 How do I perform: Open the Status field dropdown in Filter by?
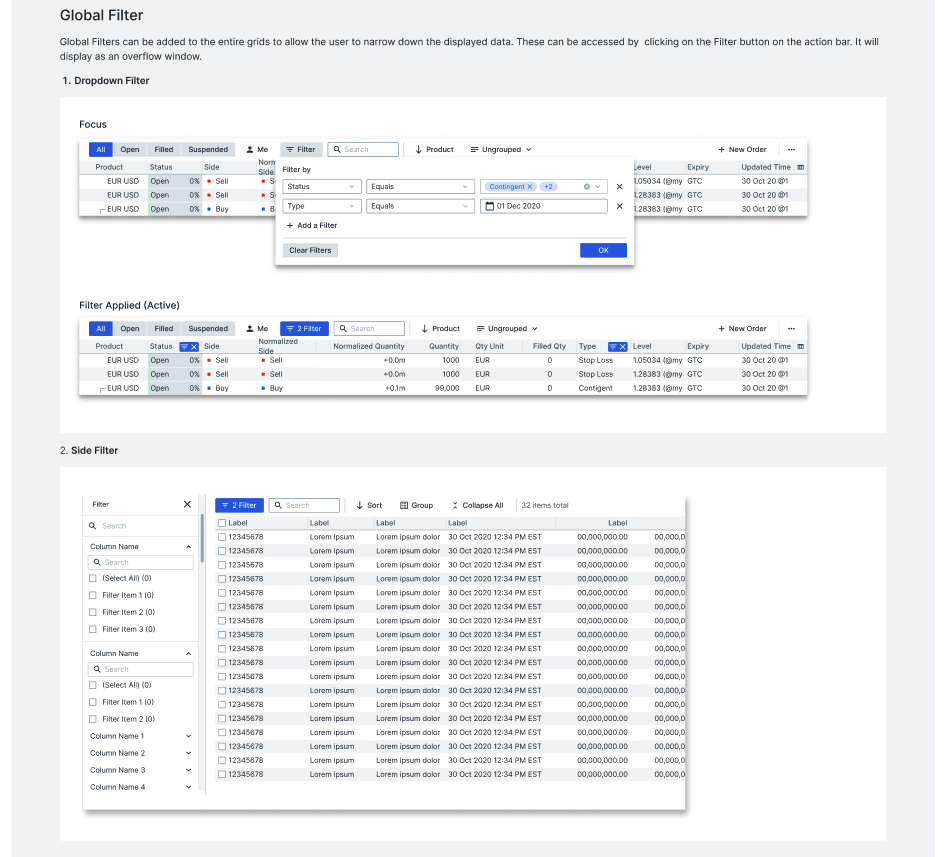tap(322, 187)
